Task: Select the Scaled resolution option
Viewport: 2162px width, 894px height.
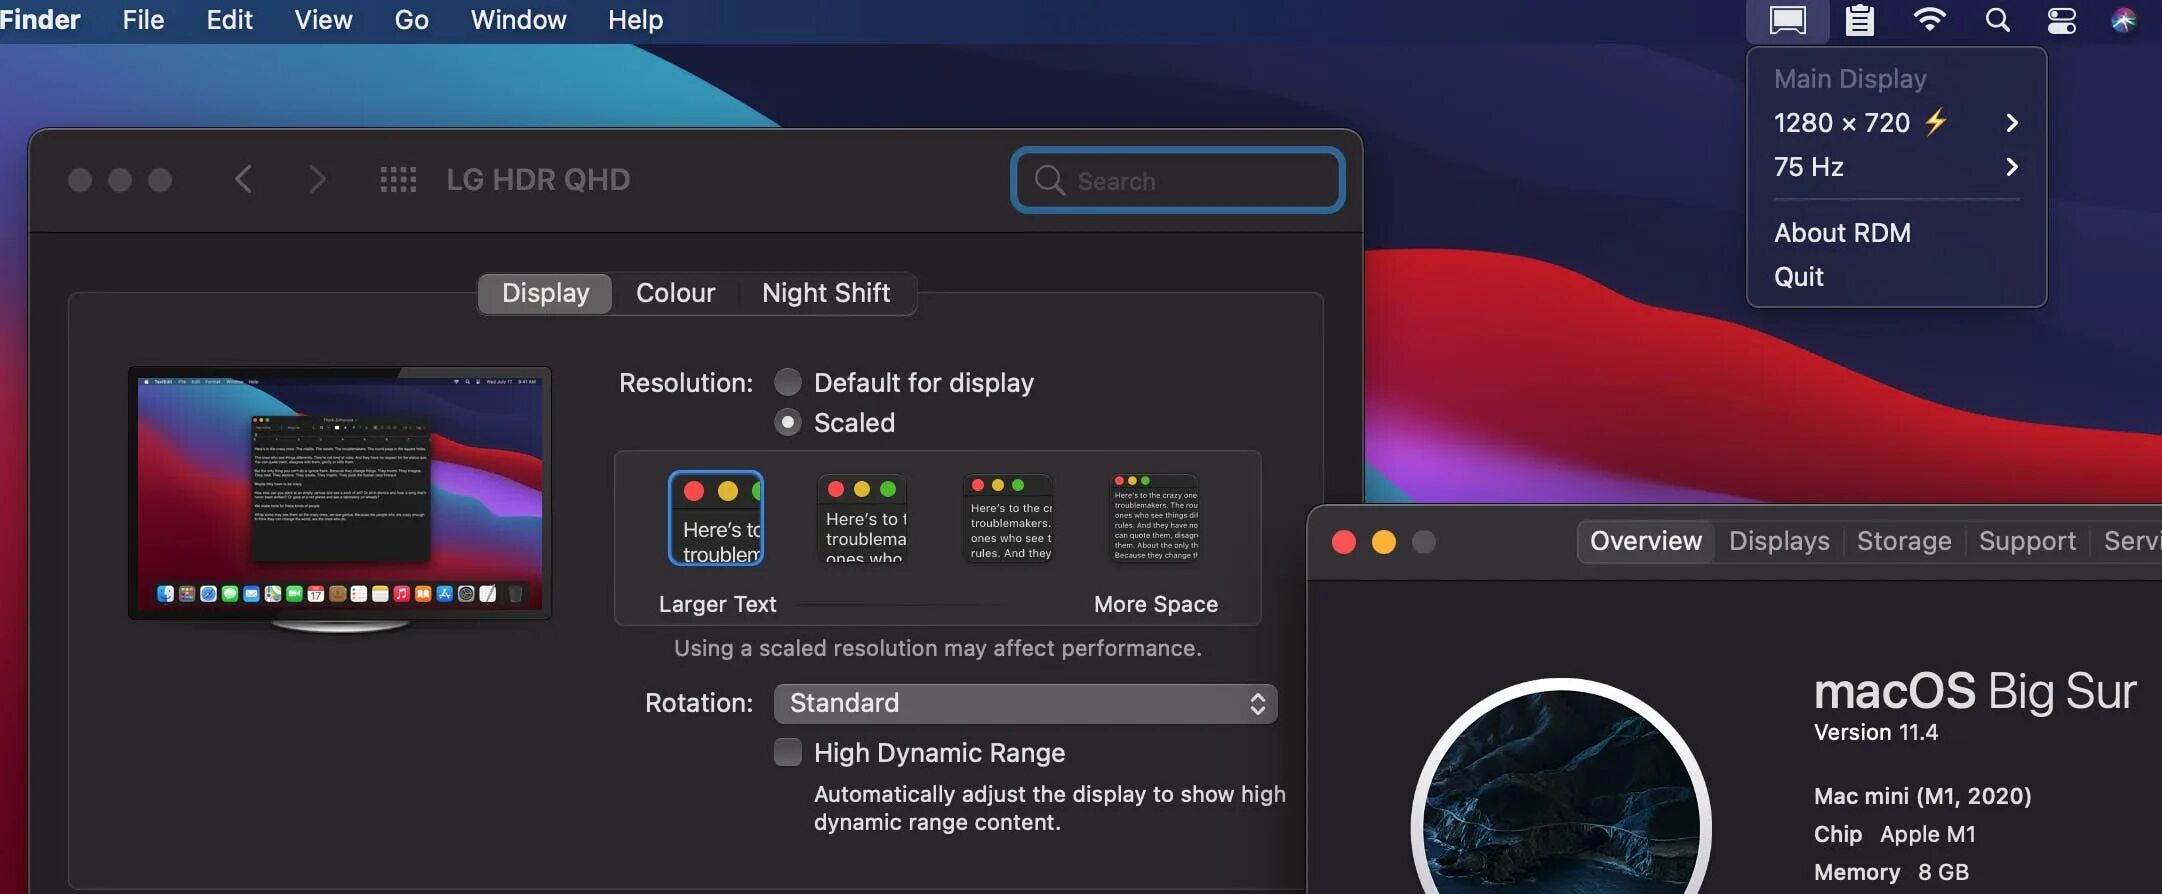Action: 788,422
